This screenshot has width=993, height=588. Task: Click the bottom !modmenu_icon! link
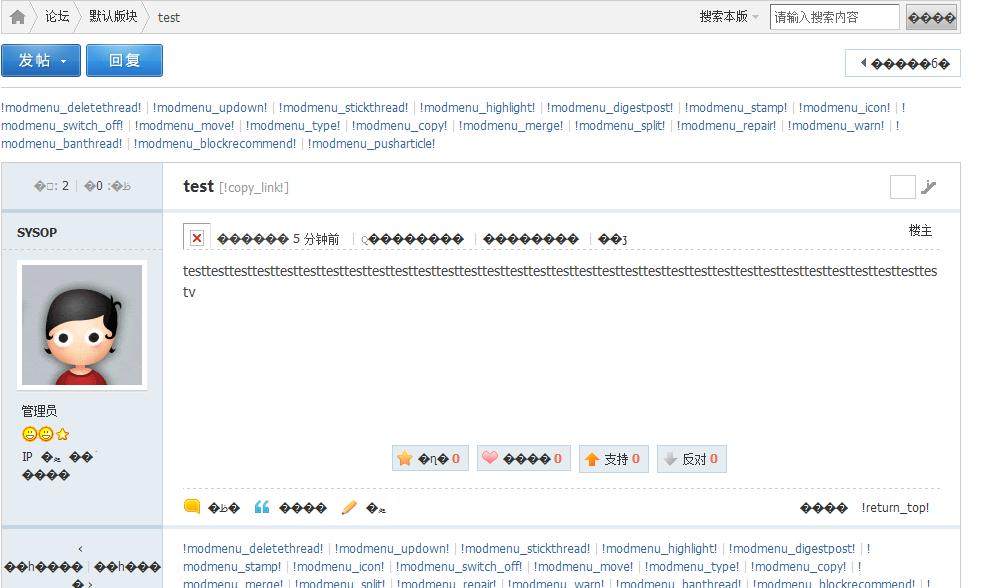[x=338, y=566]
